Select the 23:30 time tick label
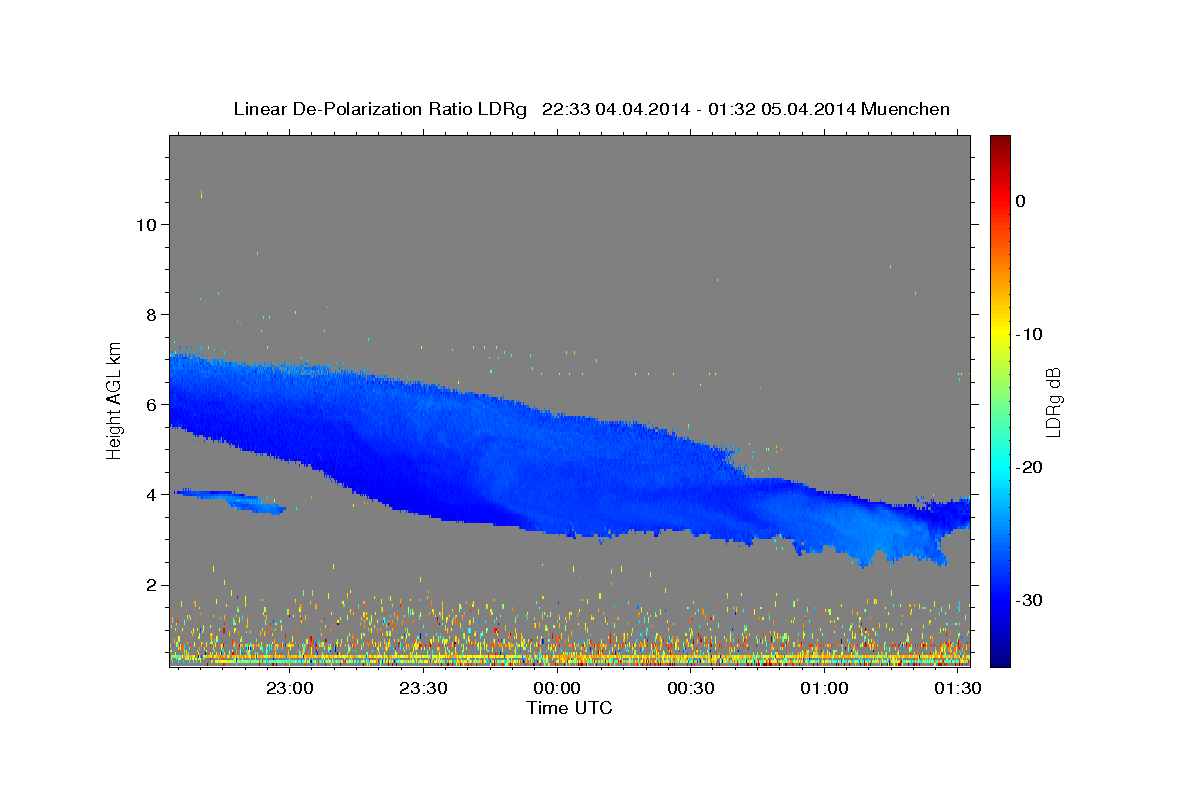Screen dimensions: 1200x800 click(x=423, y=689)
